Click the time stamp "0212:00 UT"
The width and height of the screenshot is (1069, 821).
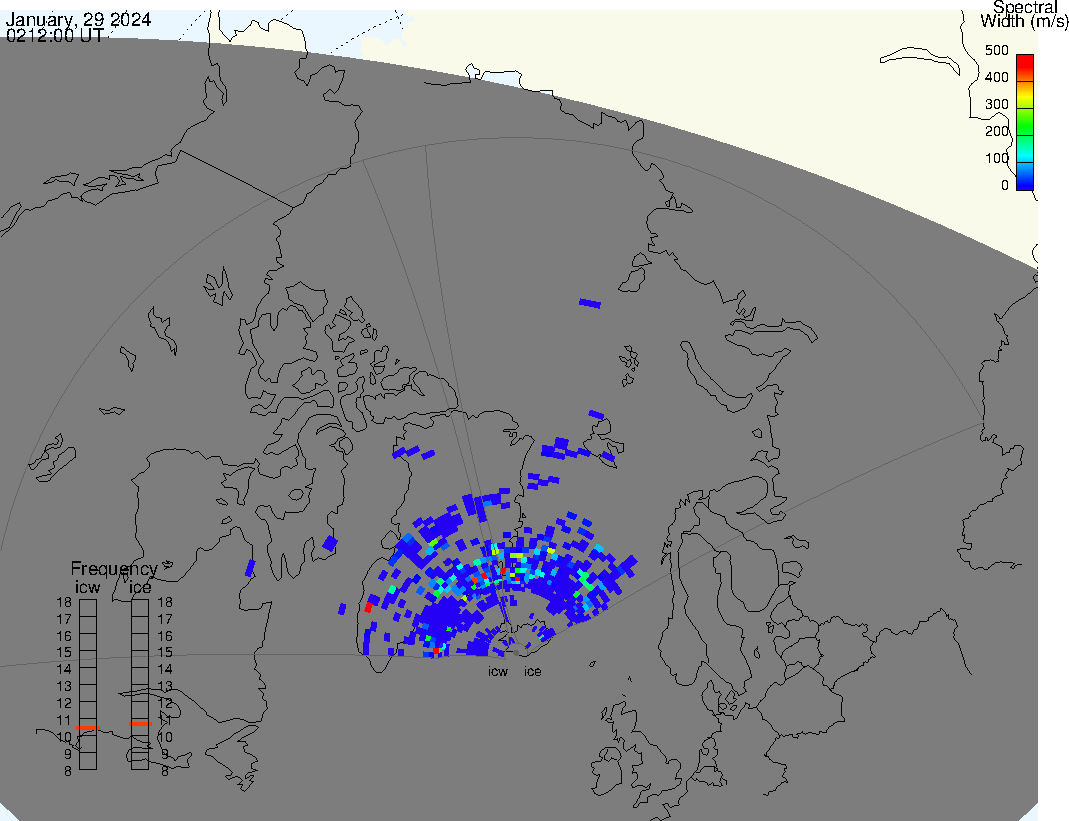coord(55,35)
